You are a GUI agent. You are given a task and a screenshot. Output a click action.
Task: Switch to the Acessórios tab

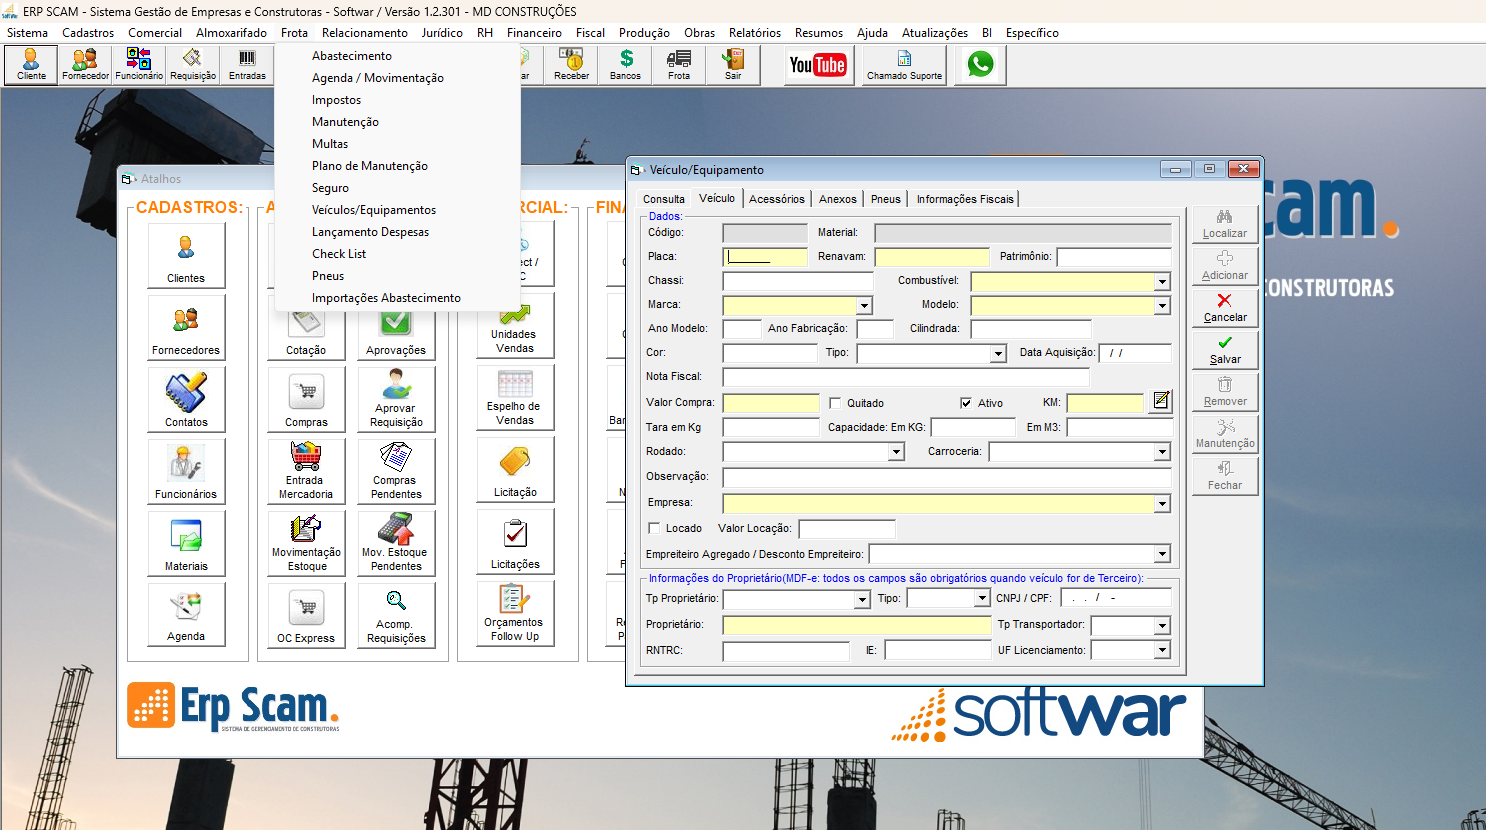(x=777, y=199)
